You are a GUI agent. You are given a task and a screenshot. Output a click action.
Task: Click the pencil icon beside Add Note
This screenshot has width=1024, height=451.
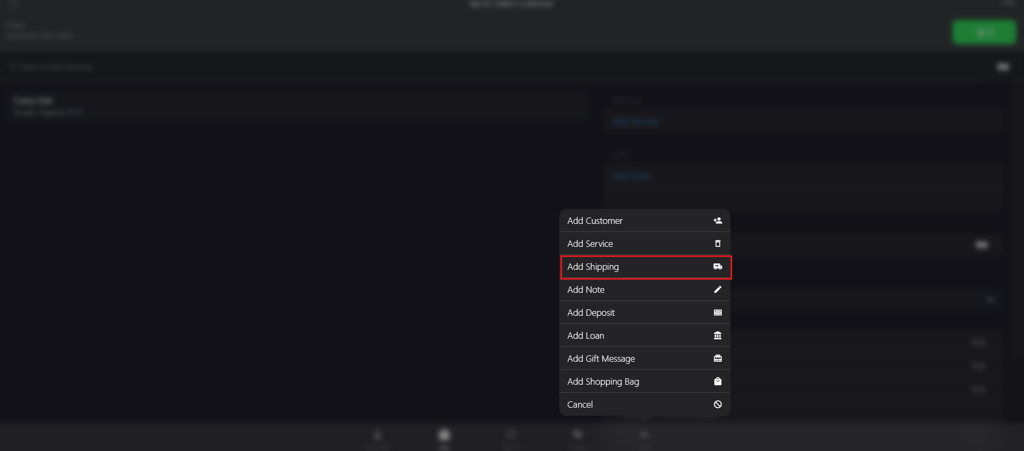(x=718, y=290)
